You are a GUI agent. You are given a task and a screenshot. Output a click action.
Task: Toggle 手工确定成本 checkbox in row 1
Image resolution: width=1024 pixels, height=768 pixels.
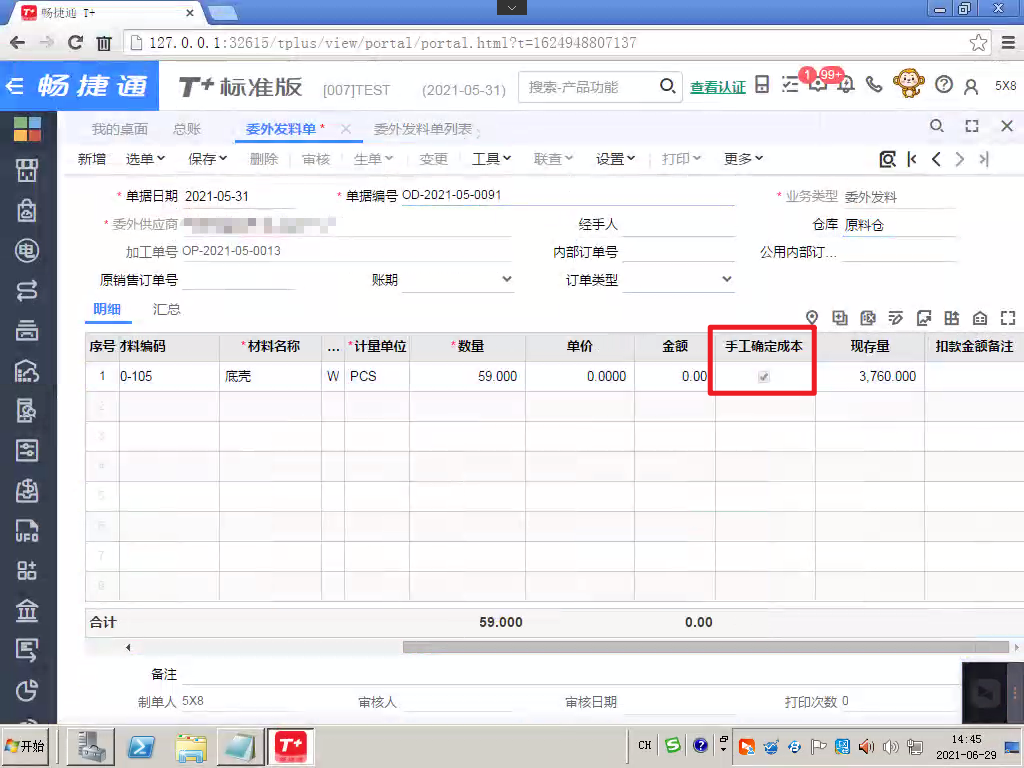pos(763,377)
